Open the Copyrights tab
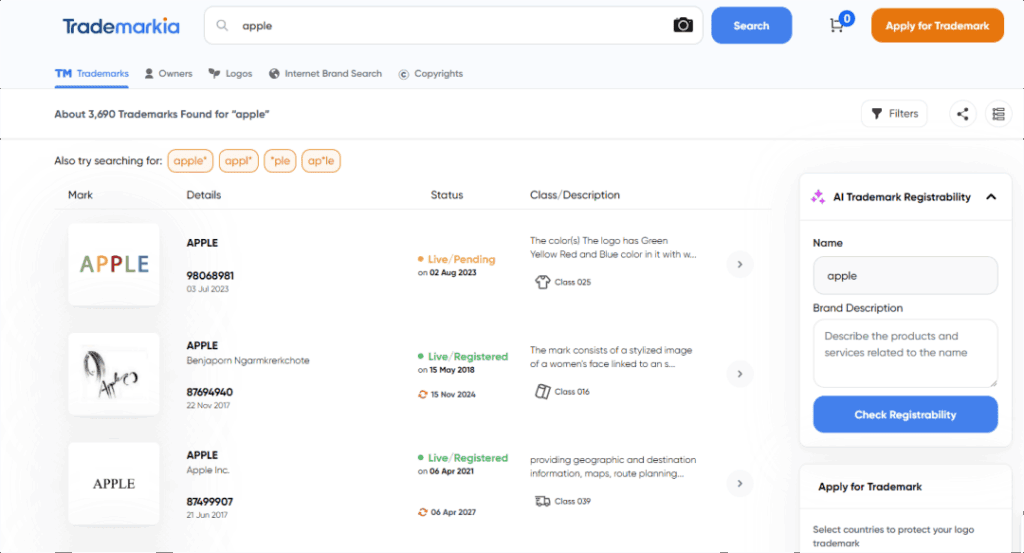Viewport: 1024px width, 553px height. pyautogui.click(x=430, y=74)
